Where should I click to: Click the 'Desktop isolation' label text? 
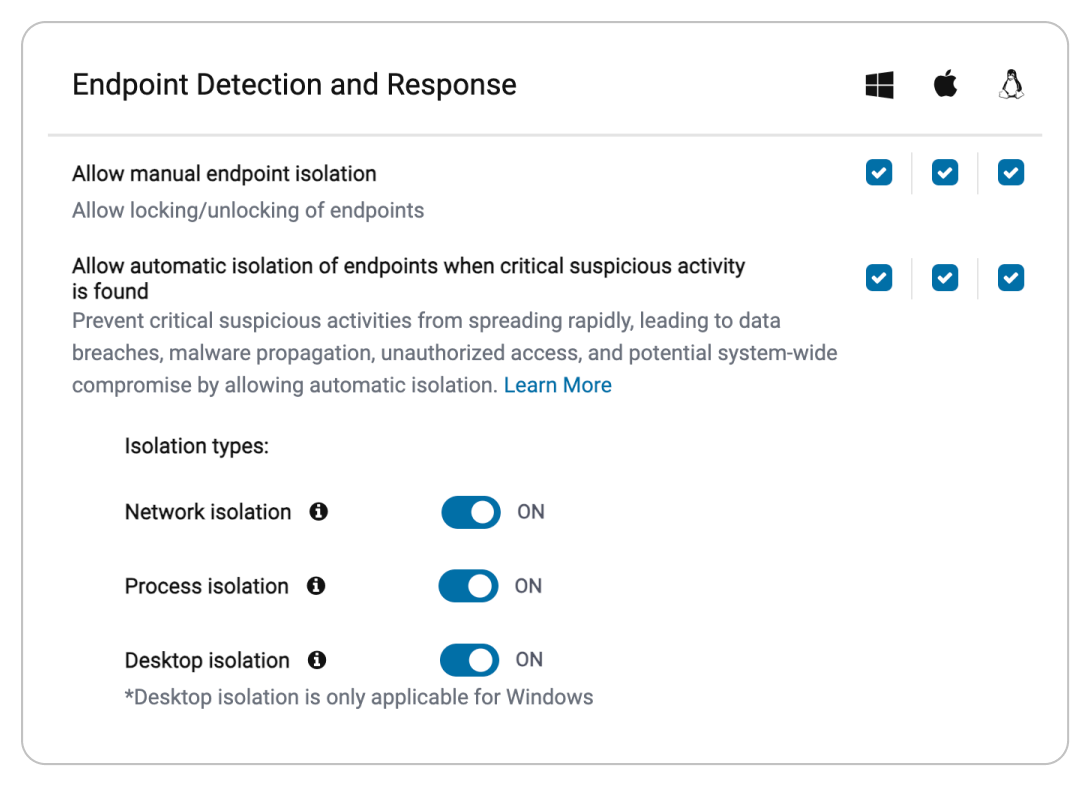click(207, 660)
